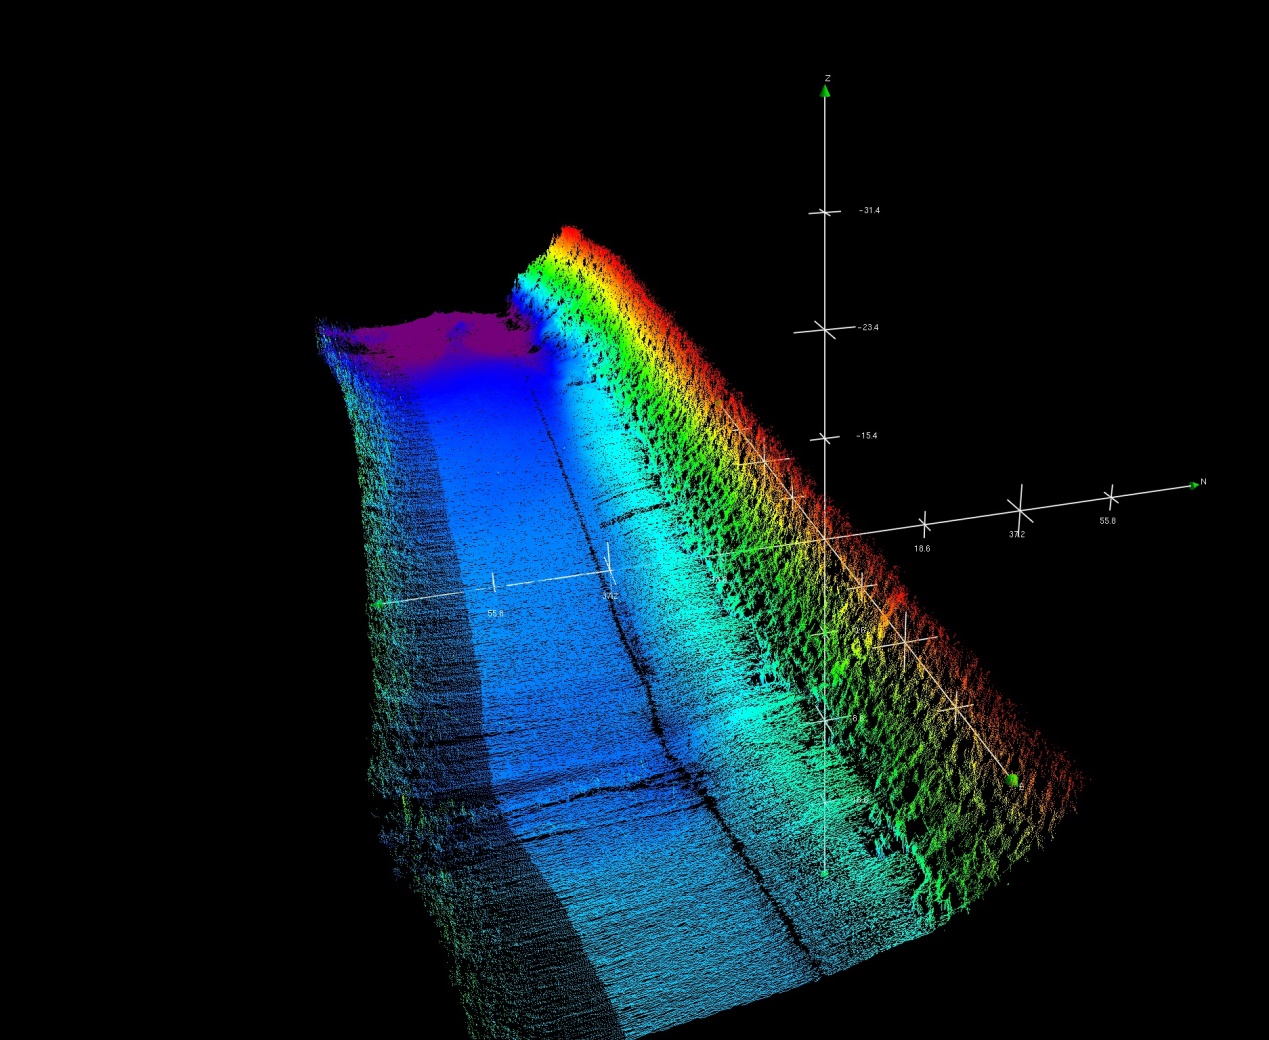Select the -31.4 depth label
This screenshot has height=1040, width=1269.
[x=869, y=211]
